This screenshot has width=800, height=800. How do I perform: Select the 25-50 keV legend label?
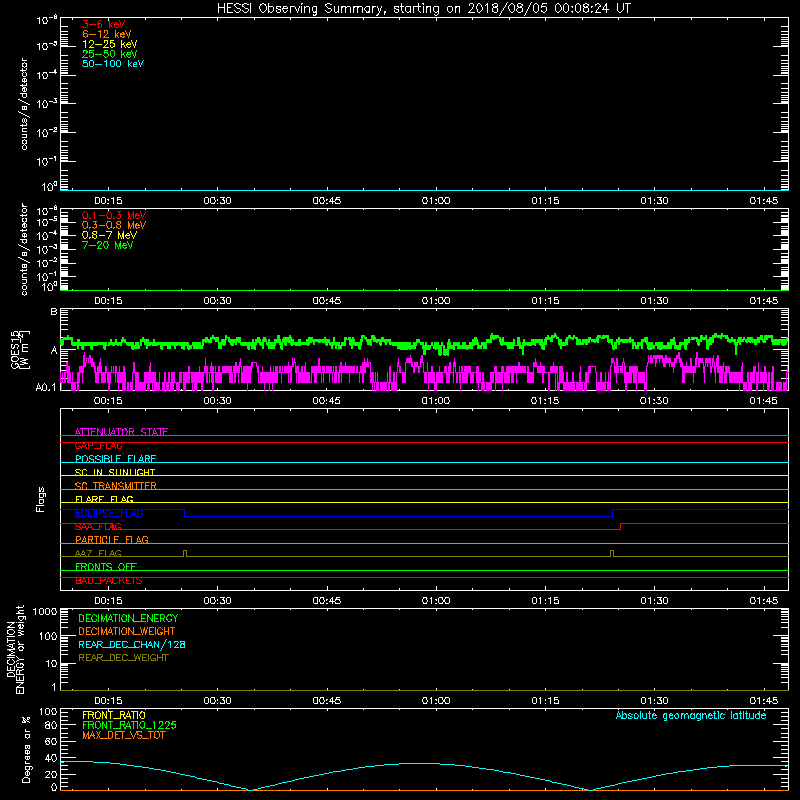coord(110,54)
